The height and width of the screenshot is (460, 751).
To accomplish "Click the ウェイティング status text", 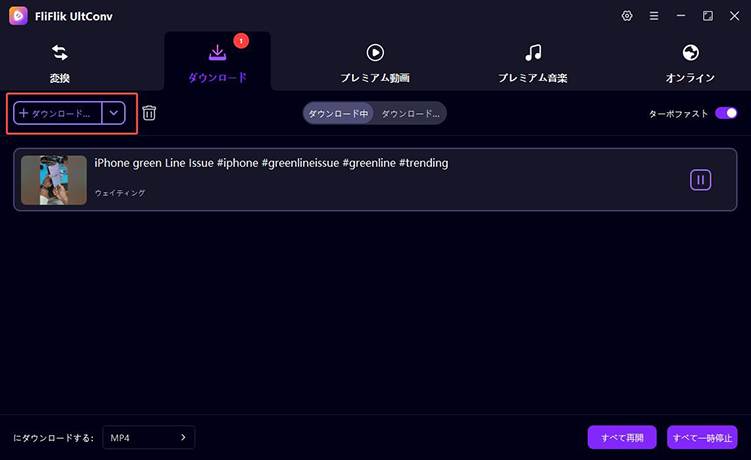I will click(120, 193).
